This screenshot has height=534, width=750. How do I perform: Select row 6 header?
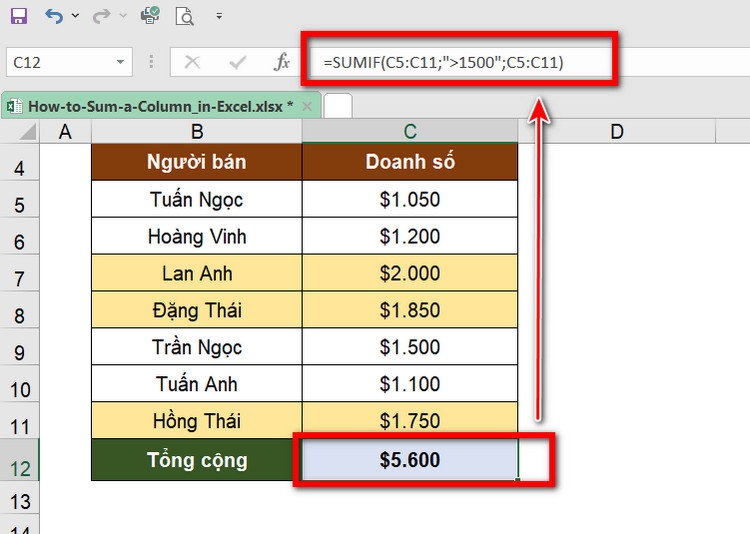pos(19,236)
